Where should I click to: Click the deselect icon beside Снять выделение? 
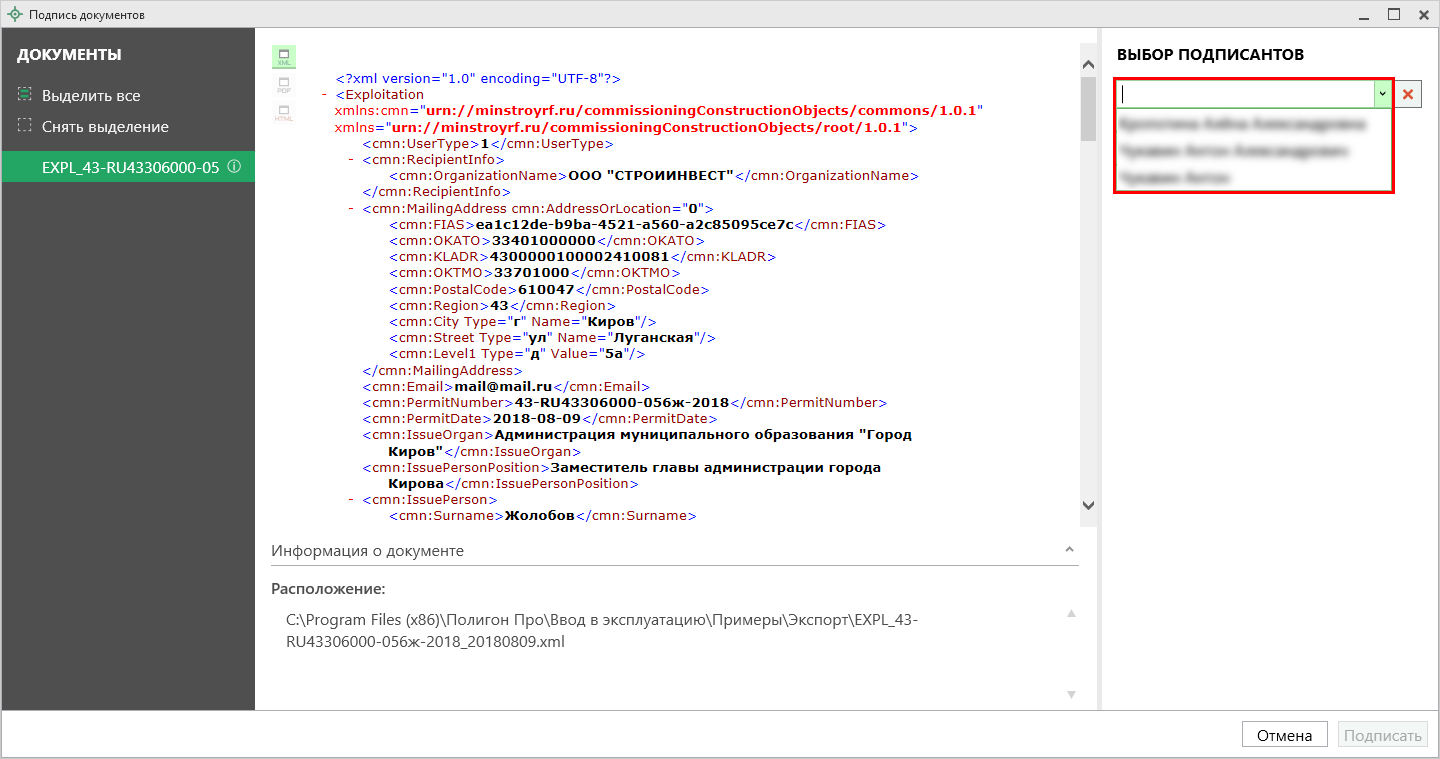[x=25, y=126]
